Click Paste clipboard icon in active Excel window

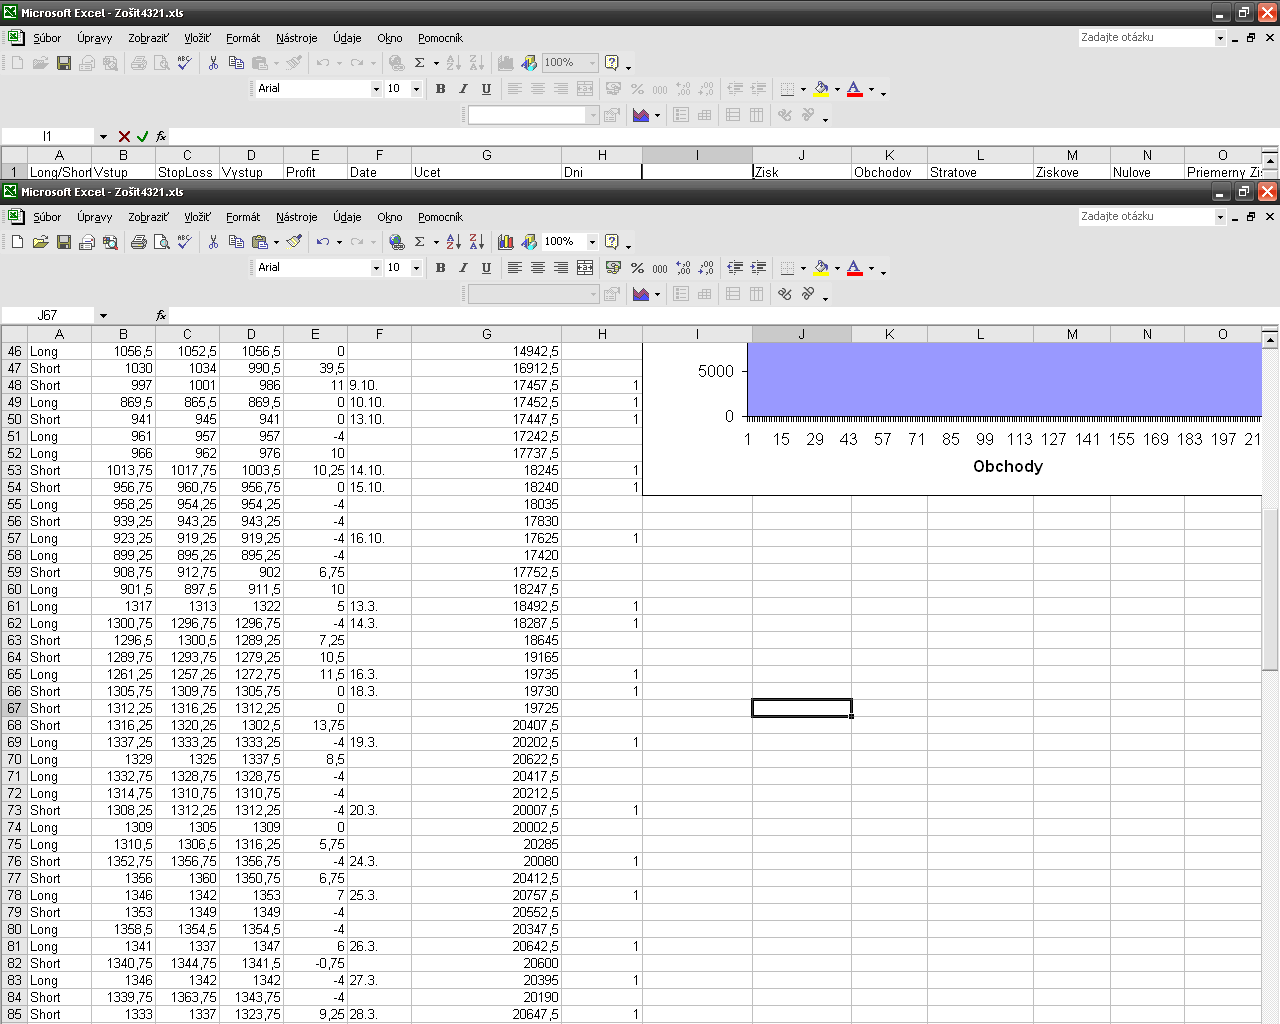(260, 242)
